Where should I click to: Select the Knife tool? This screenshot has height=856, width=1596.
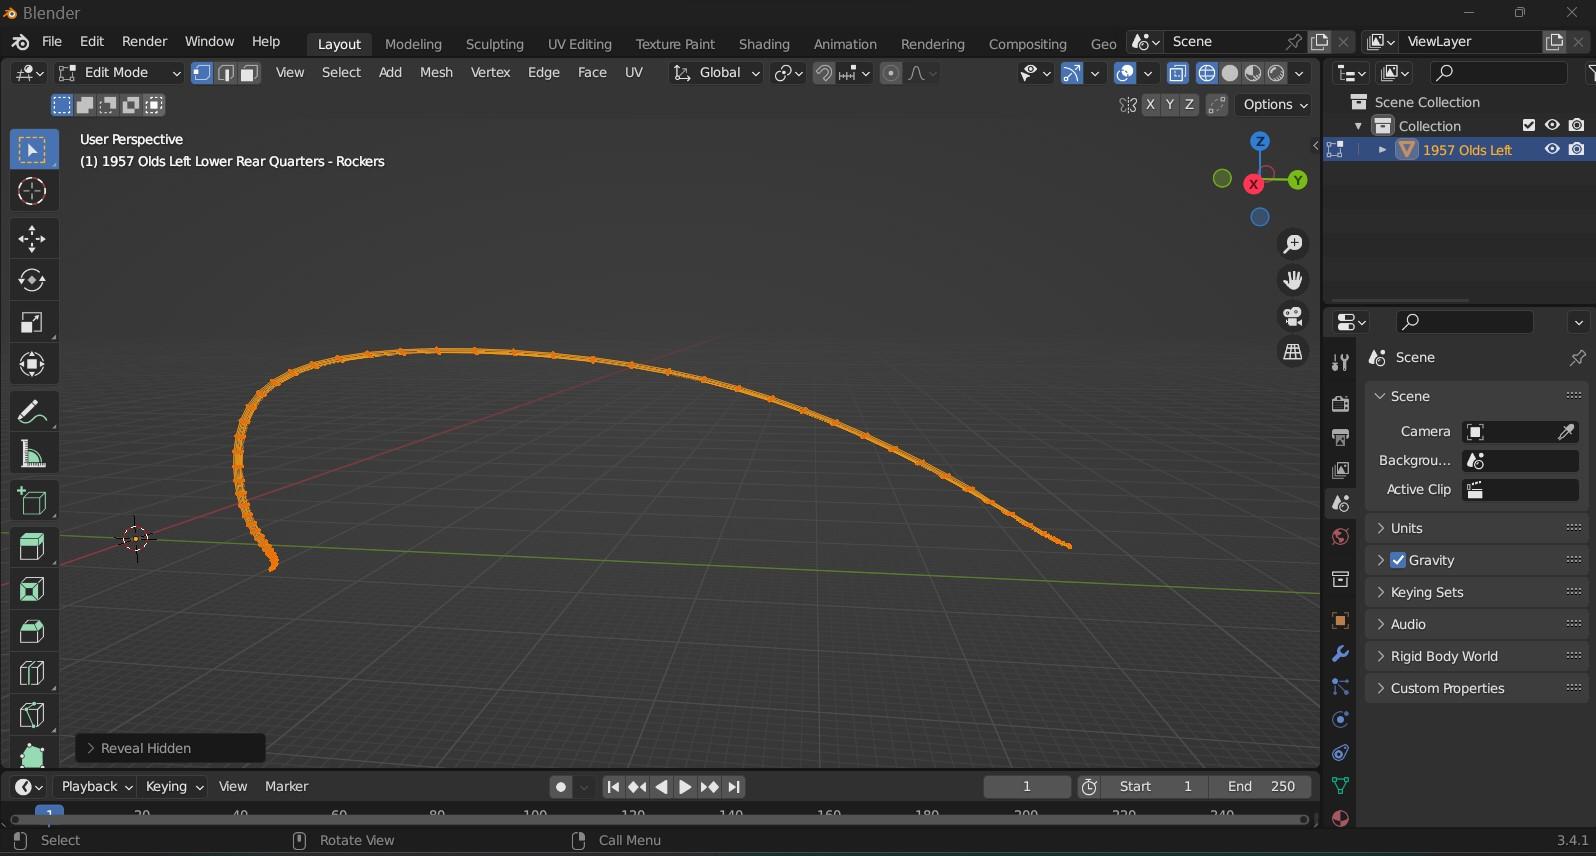coord(32,715)
